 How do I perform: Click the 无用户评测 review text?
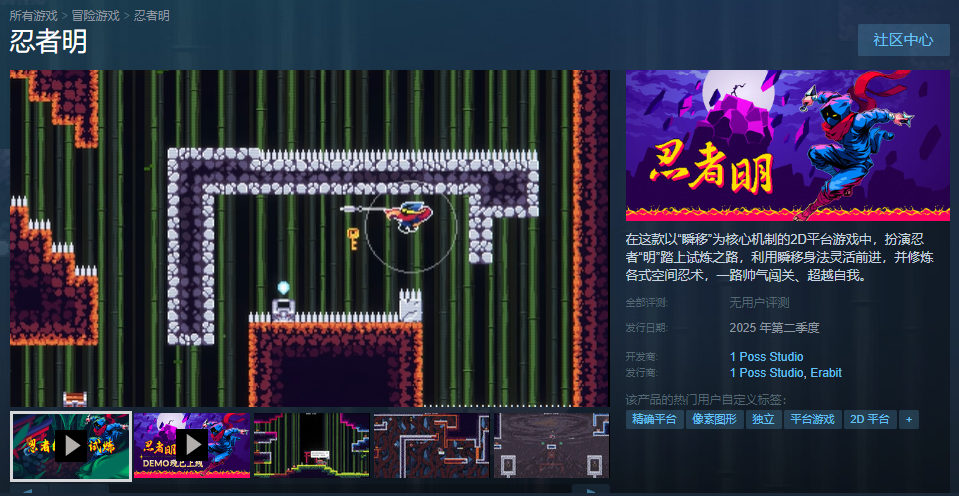759,303
